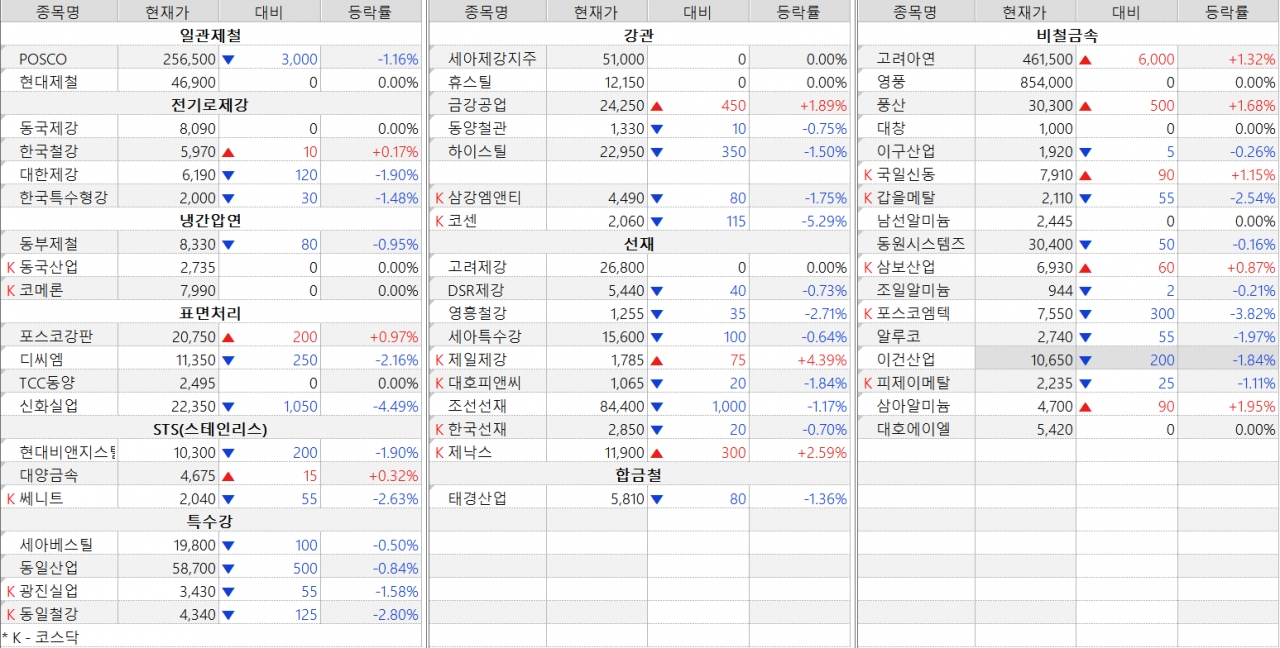The height and width of the screenshot is (648, 1280).
Task: Click 삼강엠앤티 stock name
Action: (x=484, y=197)
